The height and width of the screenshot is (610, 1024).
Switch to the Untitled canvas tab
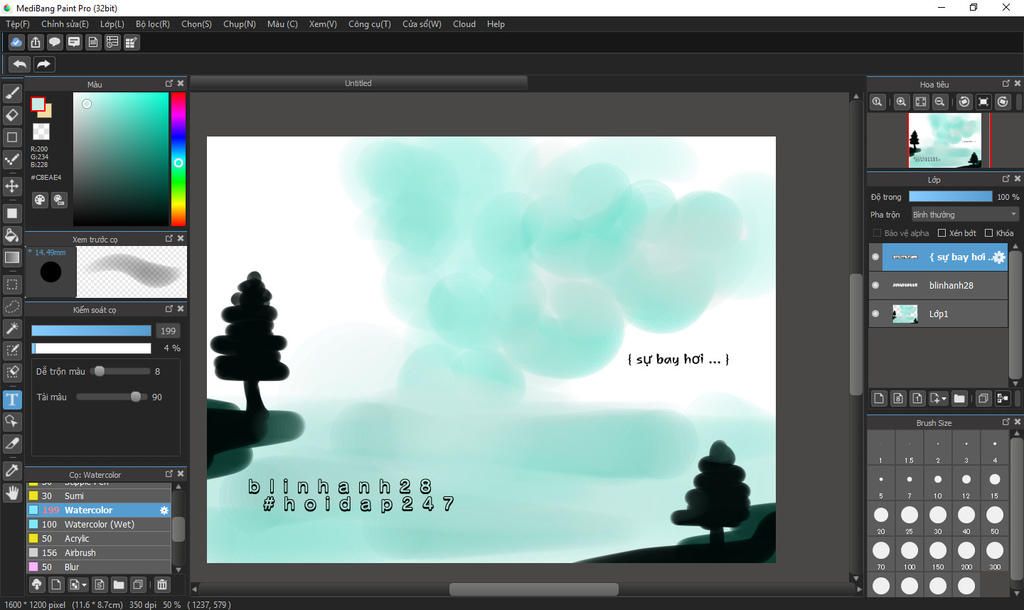358,83
